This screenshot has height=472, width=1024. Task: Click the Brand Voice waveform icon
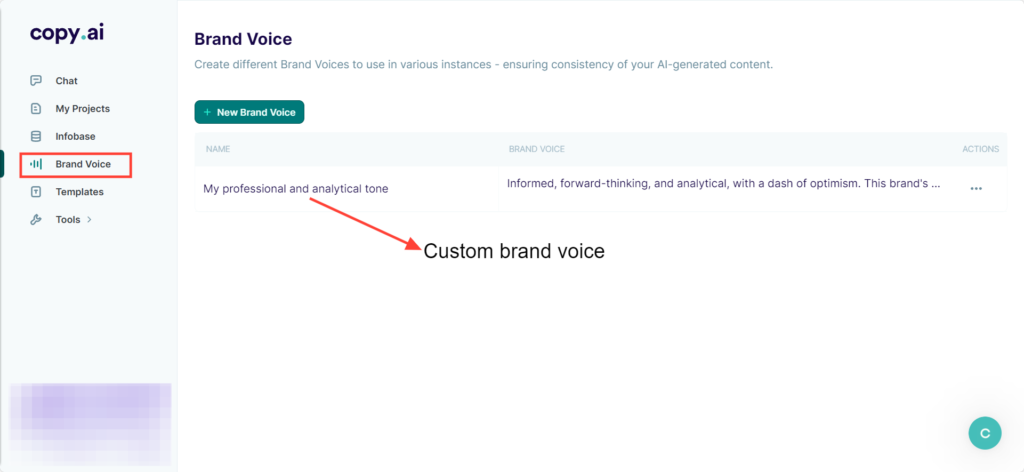[x=36, y=164]
